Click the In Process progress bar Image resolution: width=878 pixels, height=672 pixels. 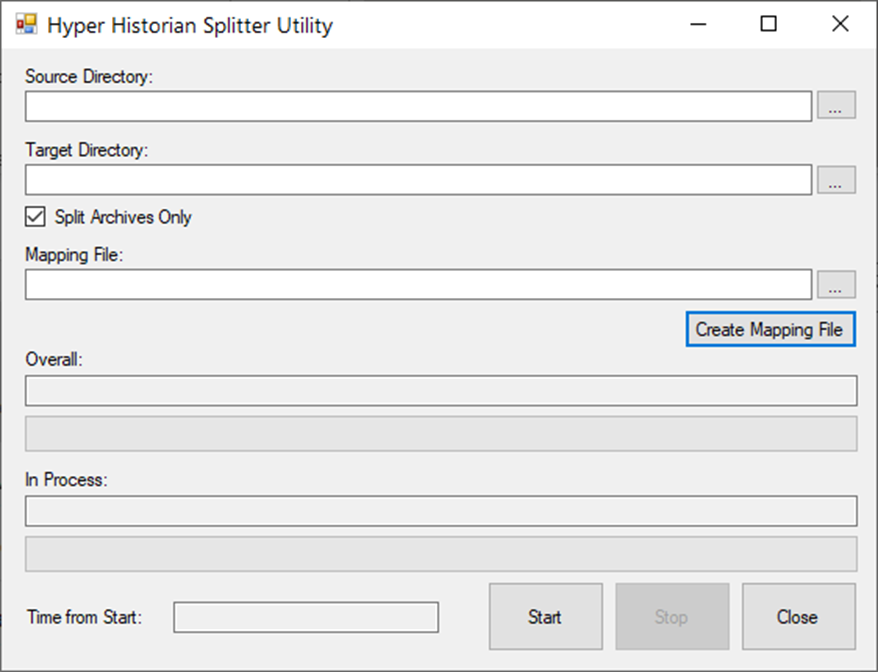tap(441, 554)
